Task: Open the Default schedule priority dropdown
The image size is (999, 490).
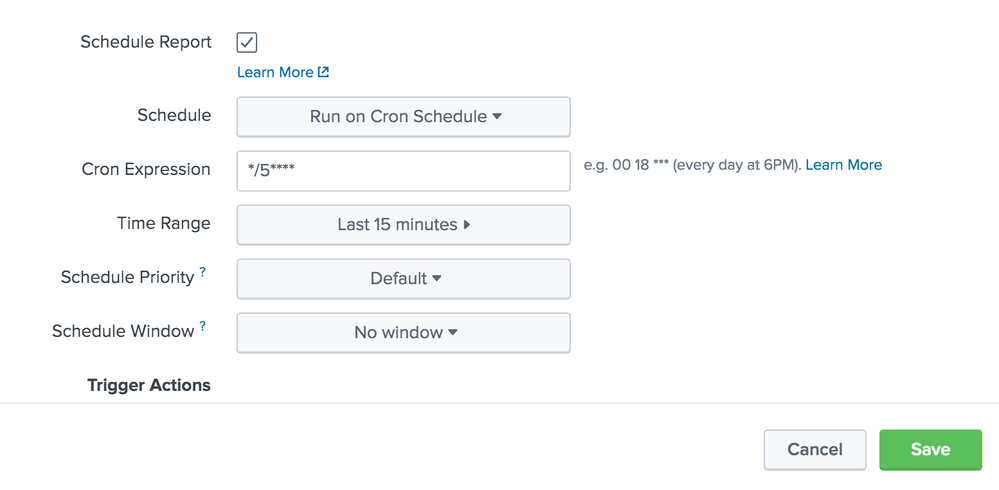Action: tap(403, 278)
